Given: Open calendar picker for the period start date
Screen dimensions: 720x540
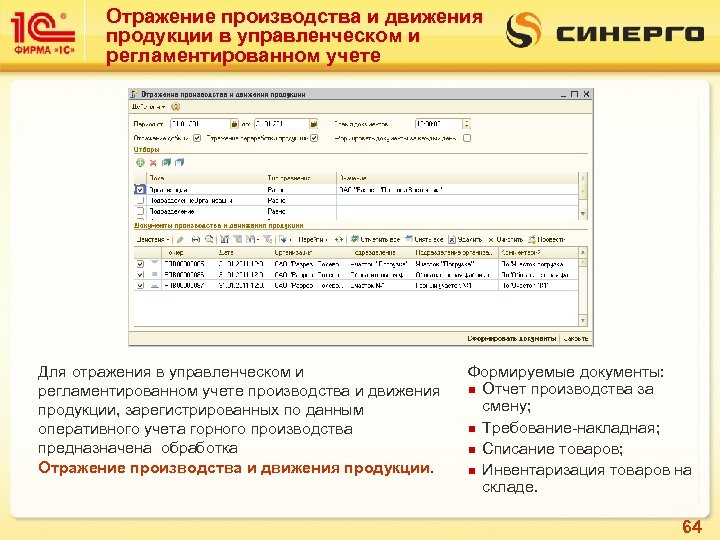Looking at the screenshot, I should point(234,124).
